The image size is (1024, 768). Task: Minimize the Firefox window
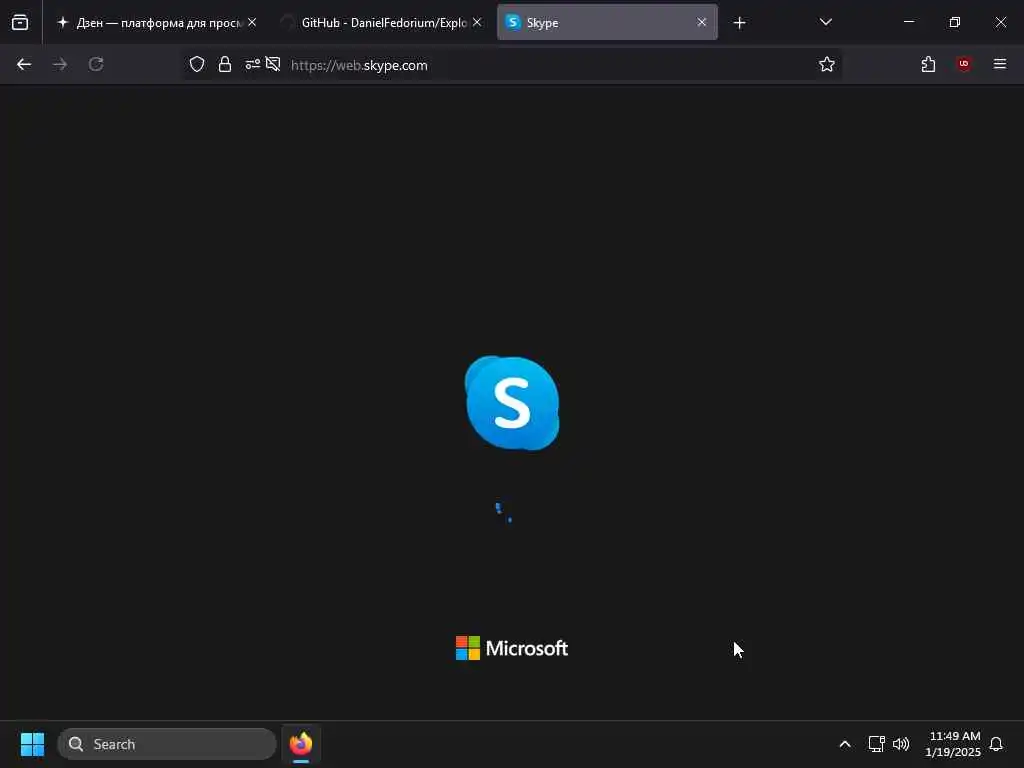908,22
